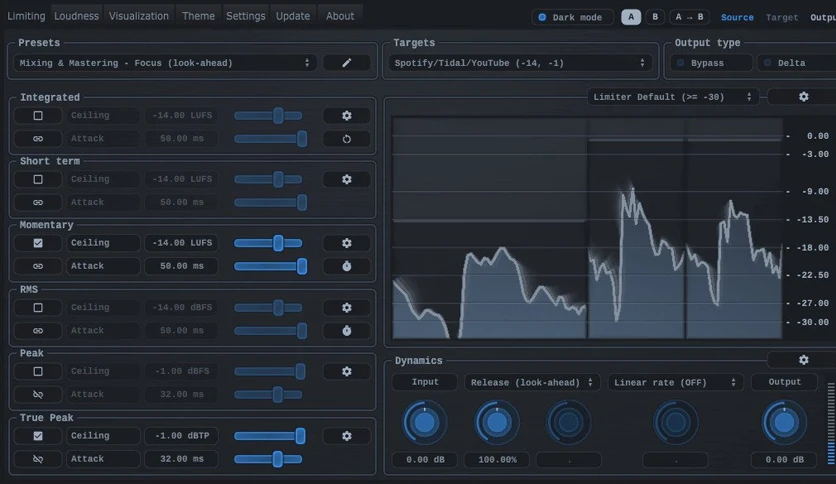Uncheck the True Peak ceiling checkbox
Image resolution: width=836 pixels, height=484 pixels.
(38, 436)
